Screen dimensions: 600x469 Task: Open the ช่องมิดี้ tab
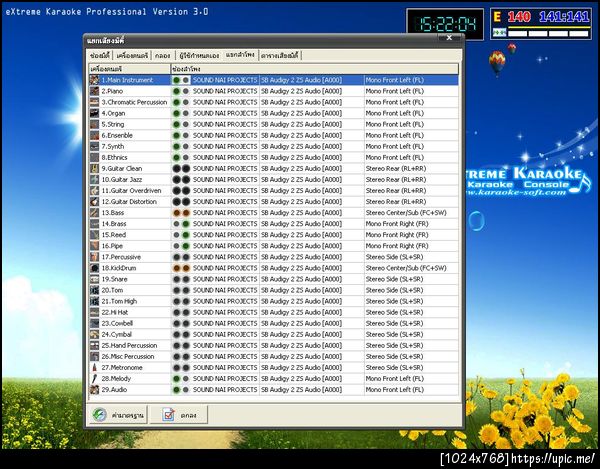(100, 55)
